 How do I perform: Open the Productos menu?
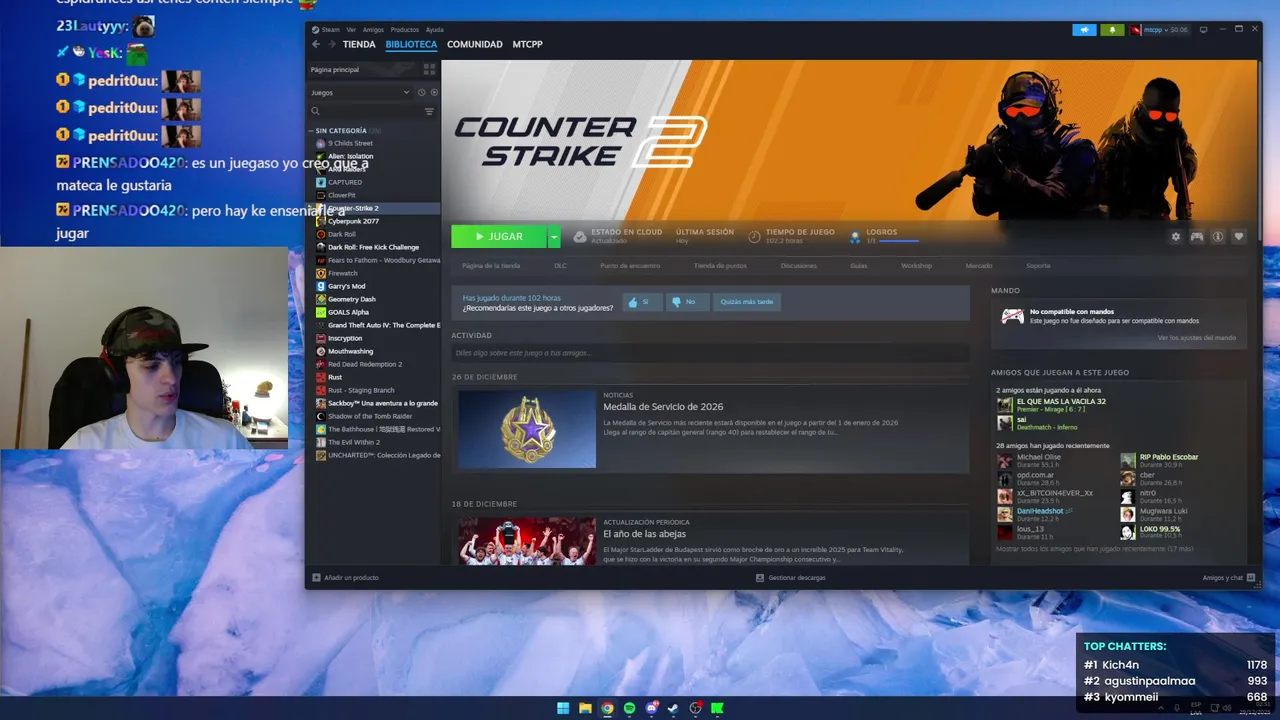(405, 30)
